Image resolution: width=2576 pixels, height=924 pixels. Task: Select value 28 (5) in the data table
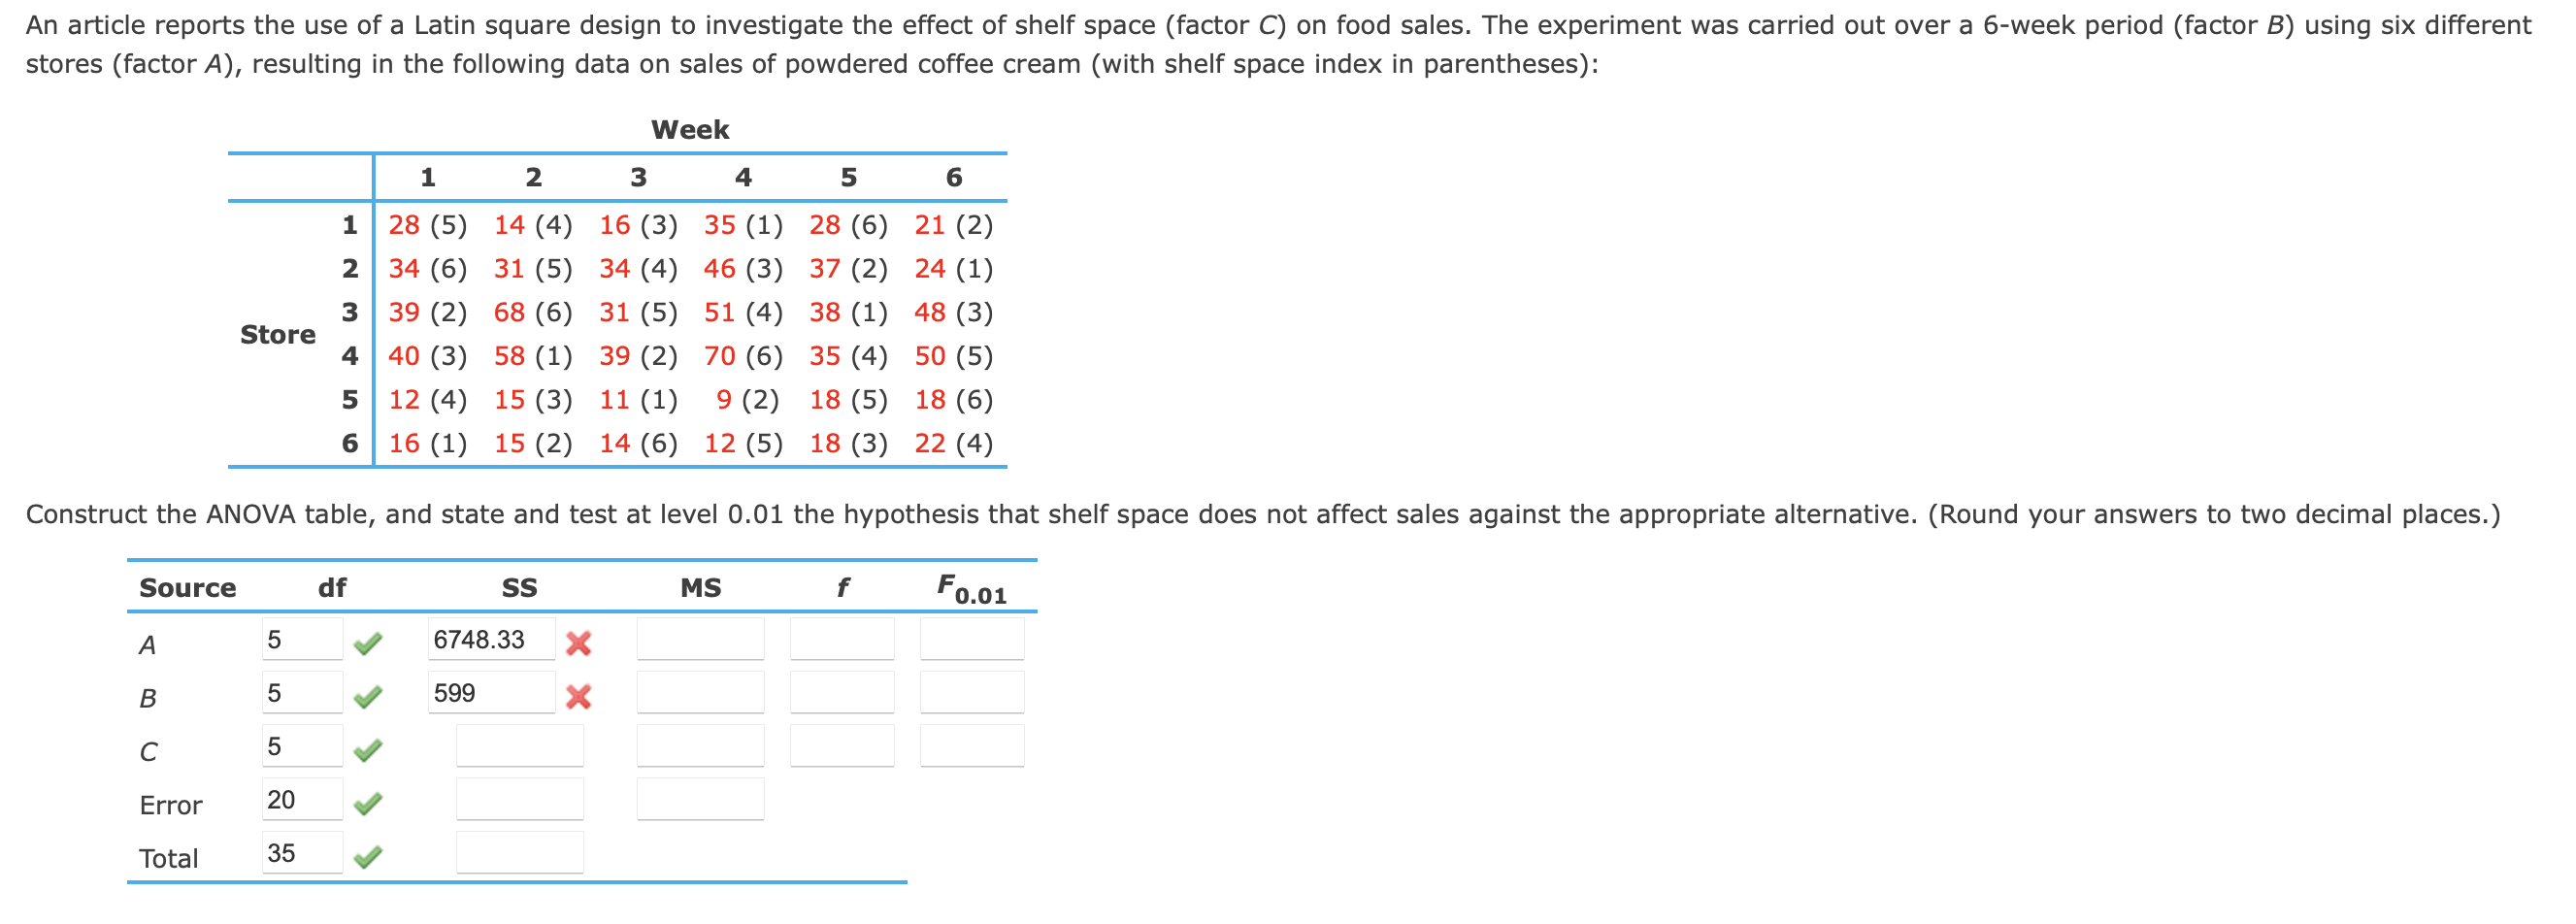pos(427,225)
